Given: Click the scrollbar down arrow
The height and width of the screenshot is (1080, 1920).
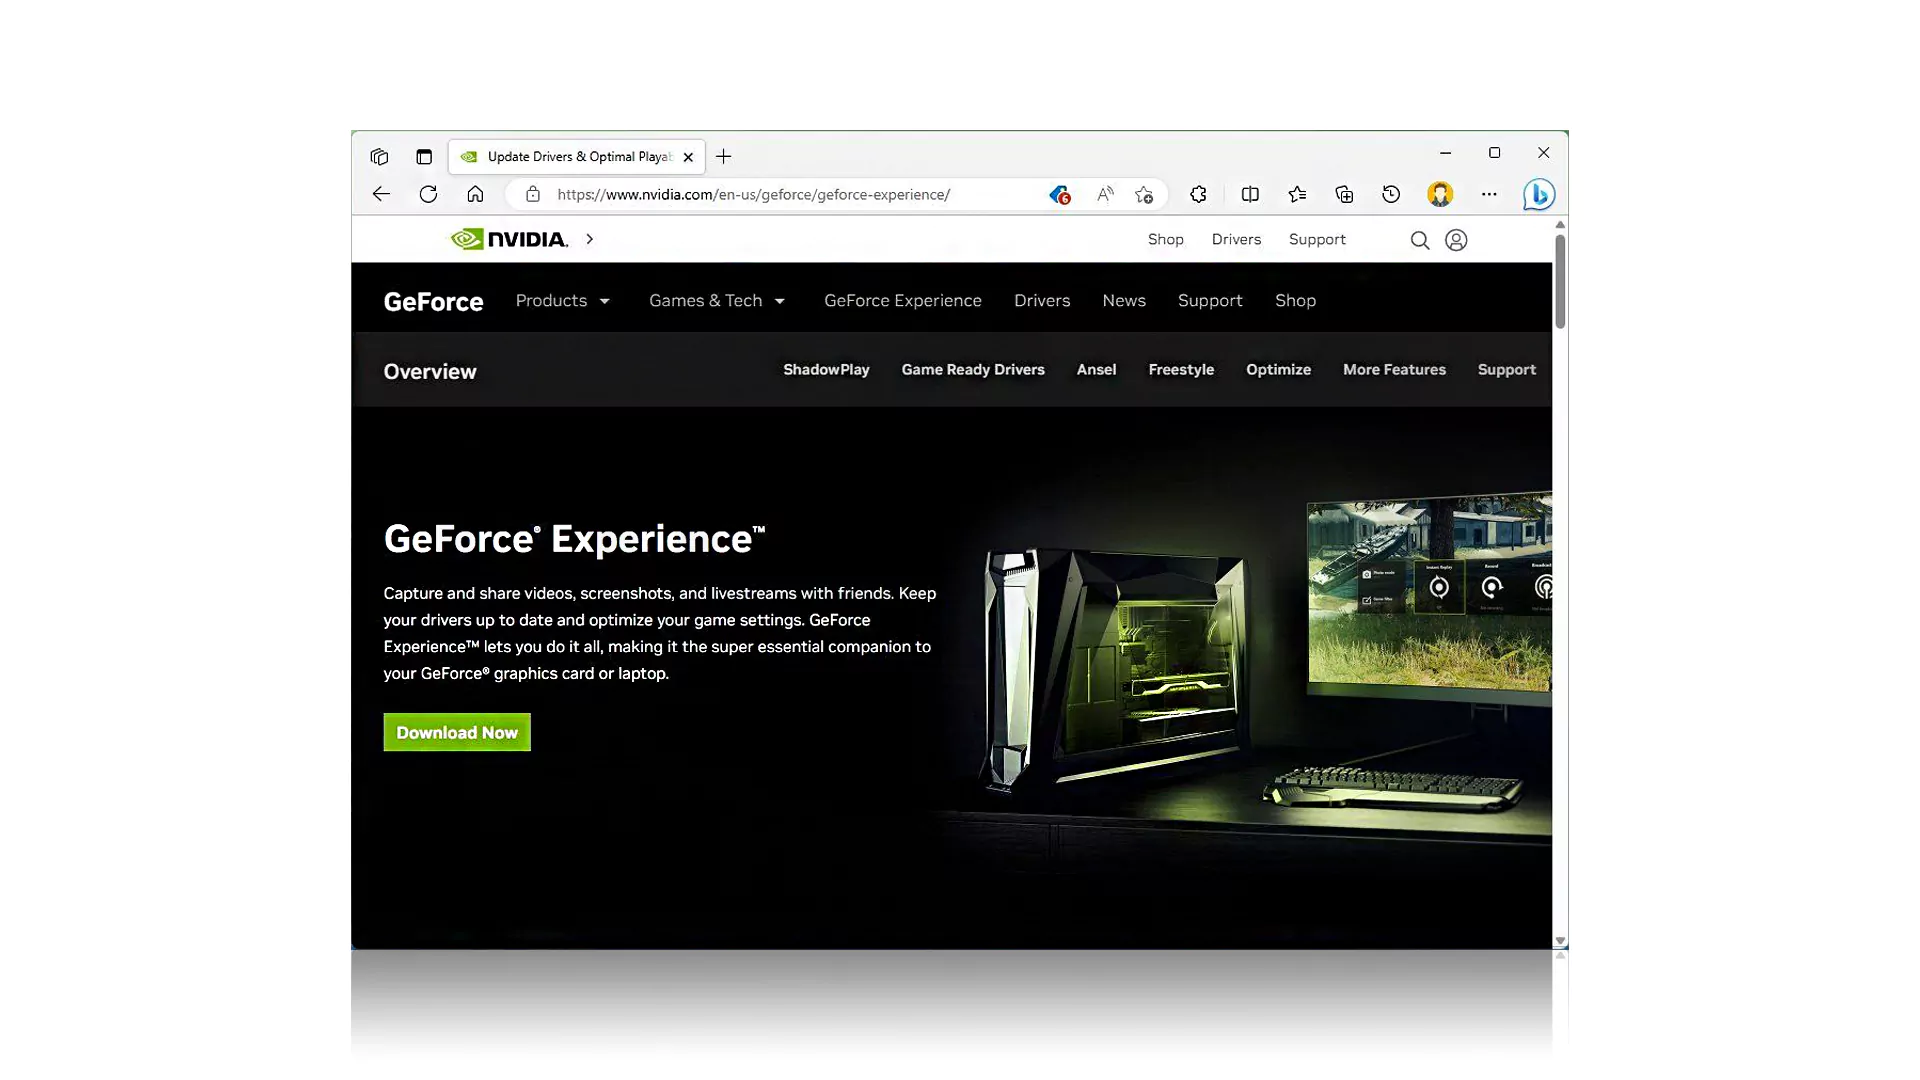Looking at the screenshot, I should pyautogui.click(x=1560, y=941).
